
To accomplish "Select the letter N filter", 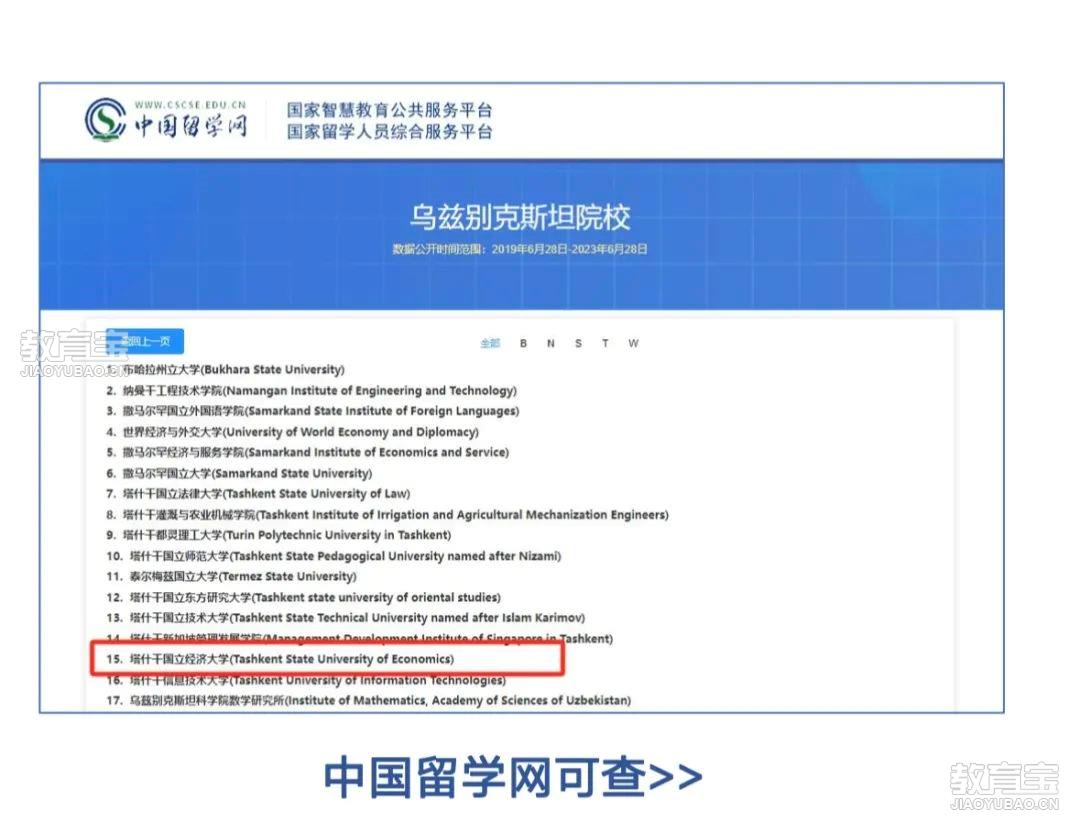I will tap(550, 343).
